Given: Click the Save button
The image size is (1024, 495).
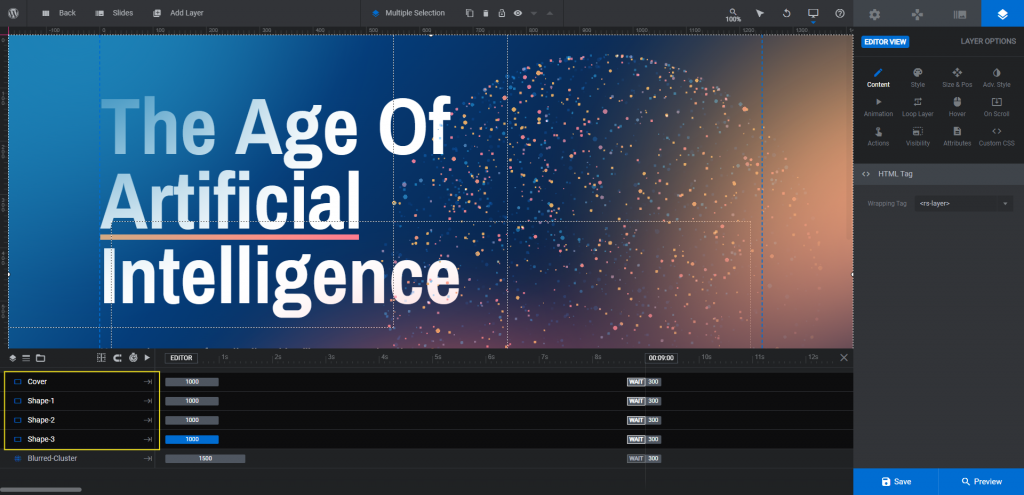Looking at the screenshot, I should [895, 481].
